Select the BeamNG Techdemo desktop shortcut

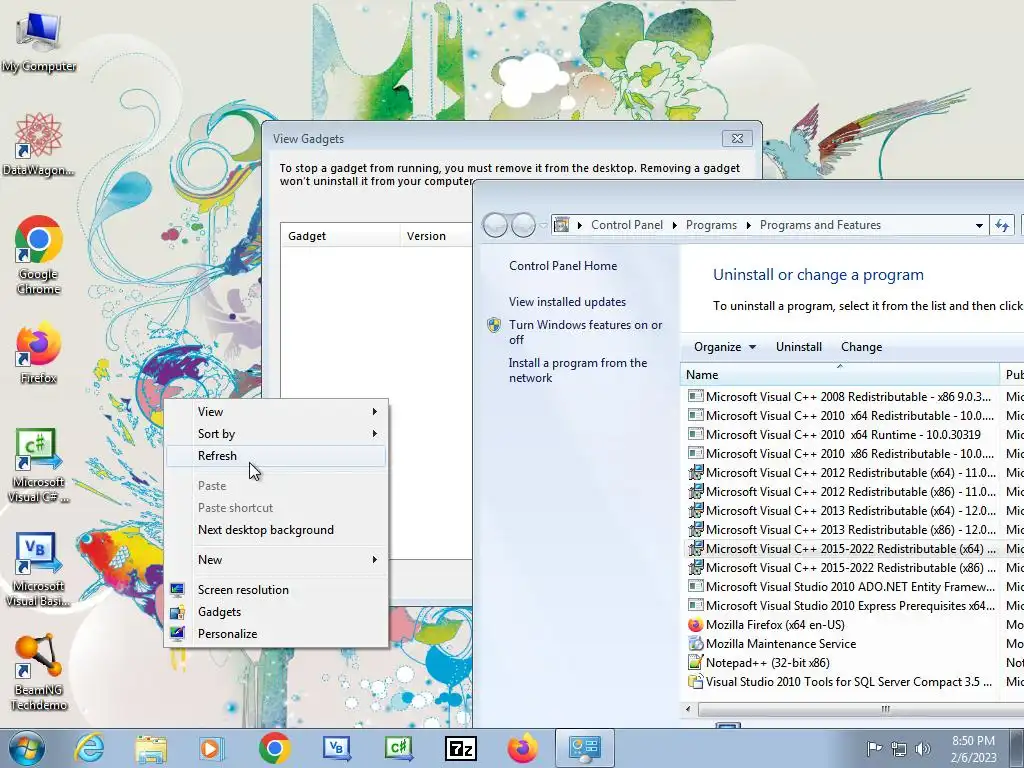(39, 673)
